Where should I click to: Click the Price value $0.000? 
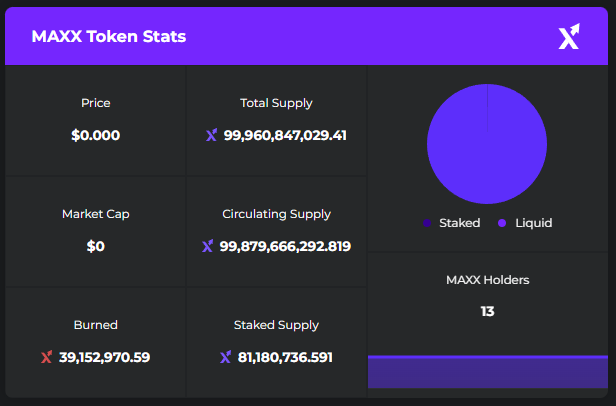point(96,135)
